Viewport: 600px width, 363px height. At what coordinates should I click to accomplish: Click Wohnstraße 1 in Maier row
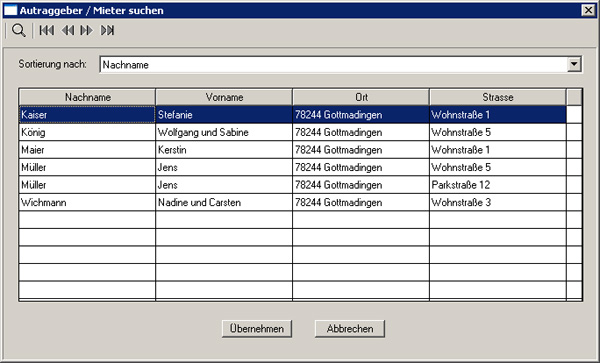tap(497, 150)
